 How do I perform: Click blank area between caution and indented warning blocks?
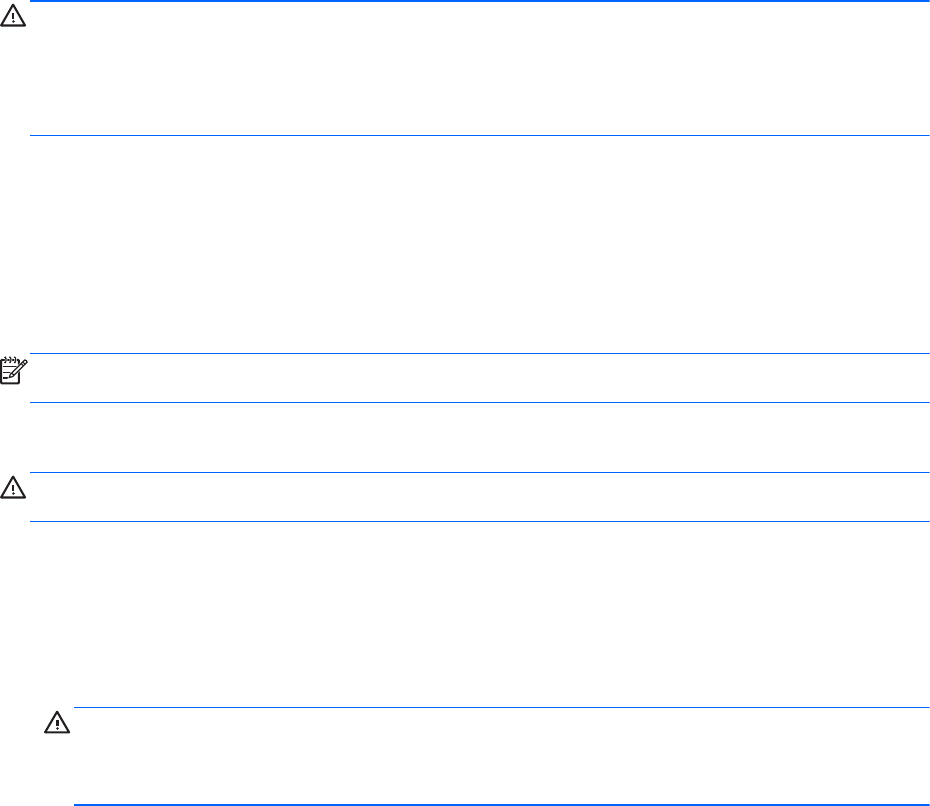478,614
